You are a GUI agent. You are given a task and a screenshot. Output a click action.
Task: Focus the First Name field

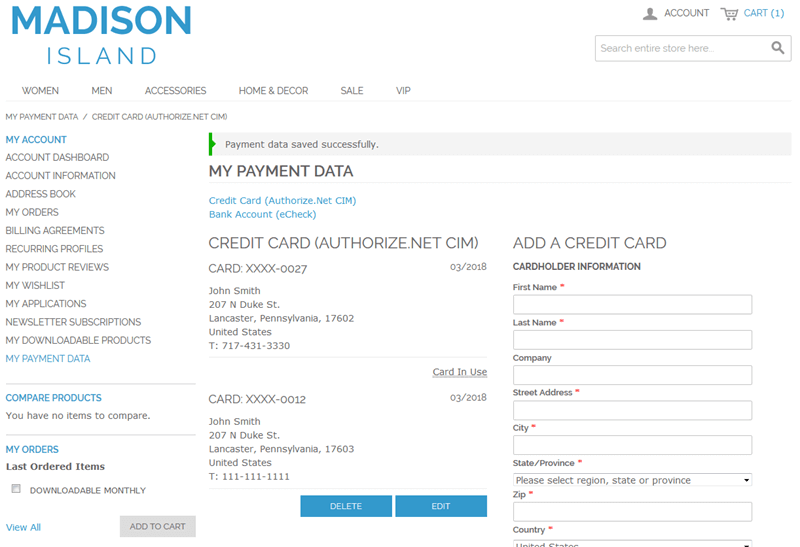point(632,305)
